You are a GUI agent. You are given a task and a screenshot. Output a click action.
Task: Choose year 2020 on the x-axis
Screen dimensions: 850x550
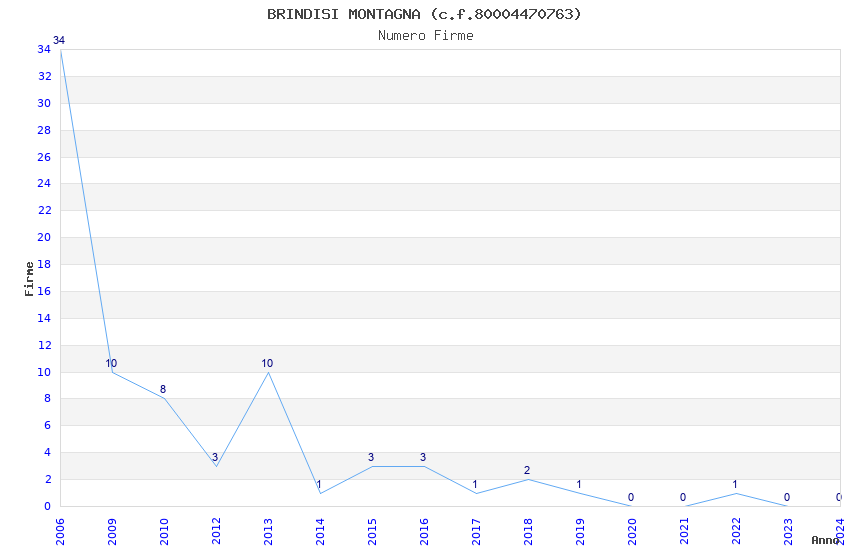coord(633,532)
